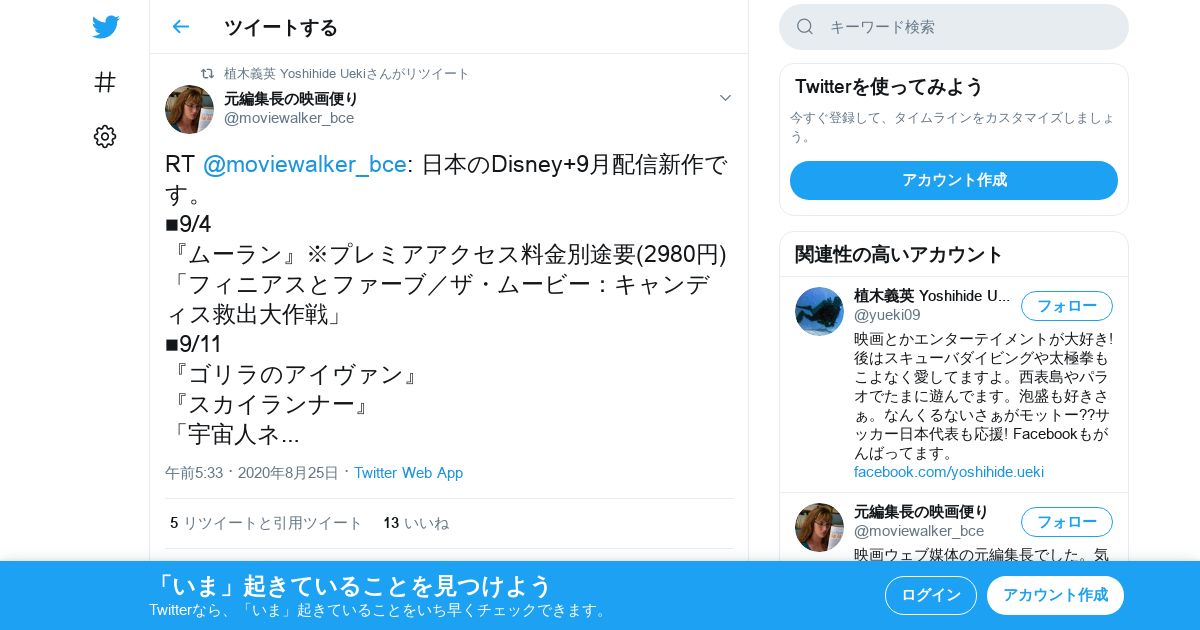Screen dimensions: 1200x630
Task: Click the Twitter bird logo
Action: click(x=105, y=27)
